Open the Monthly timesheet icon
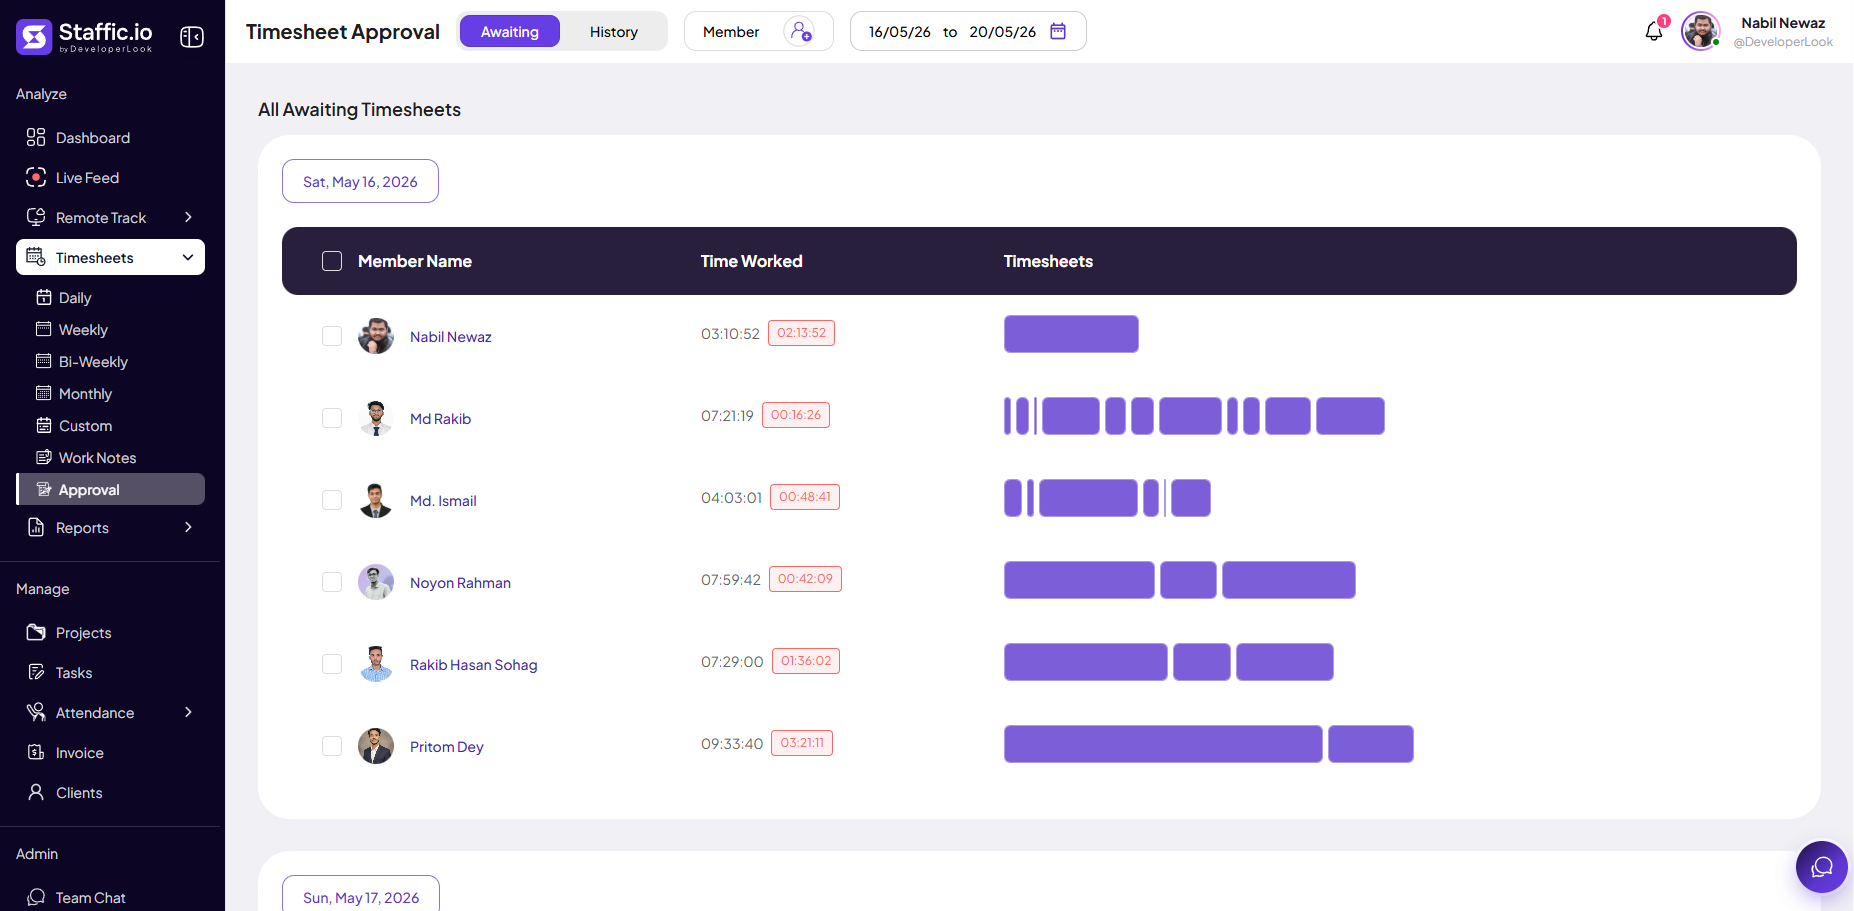This screenshot has width=1854, height=911. 44,393
